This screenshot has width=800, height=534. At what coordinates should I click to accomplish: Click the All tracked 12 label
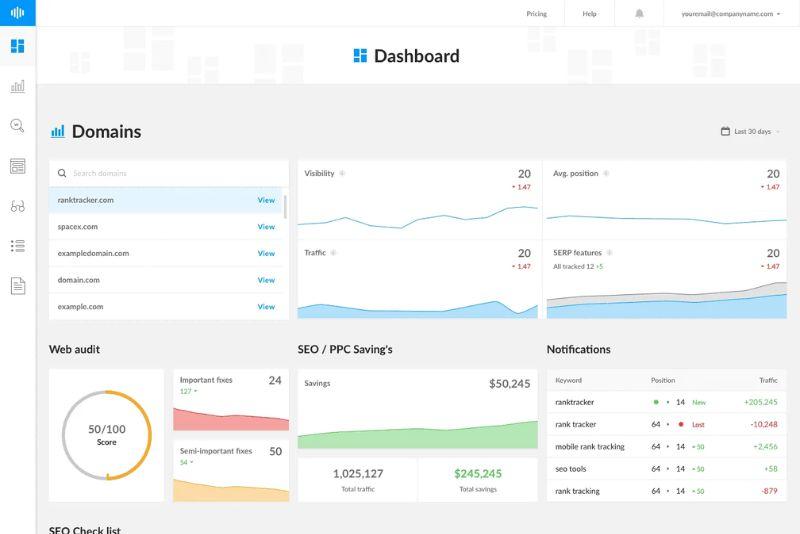click(x=573, y=266)
